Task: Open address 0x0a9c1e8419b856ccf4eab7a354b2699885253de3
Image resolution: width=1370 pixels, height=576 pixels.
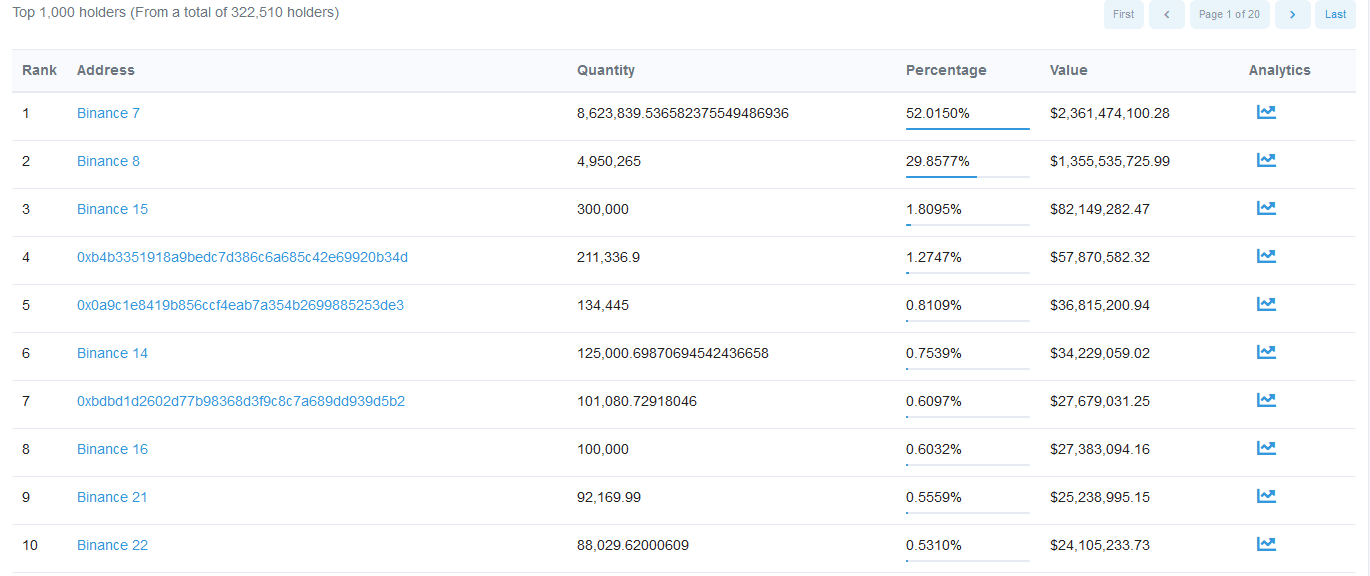Action: pyautogui.click(x=240, y=305)
